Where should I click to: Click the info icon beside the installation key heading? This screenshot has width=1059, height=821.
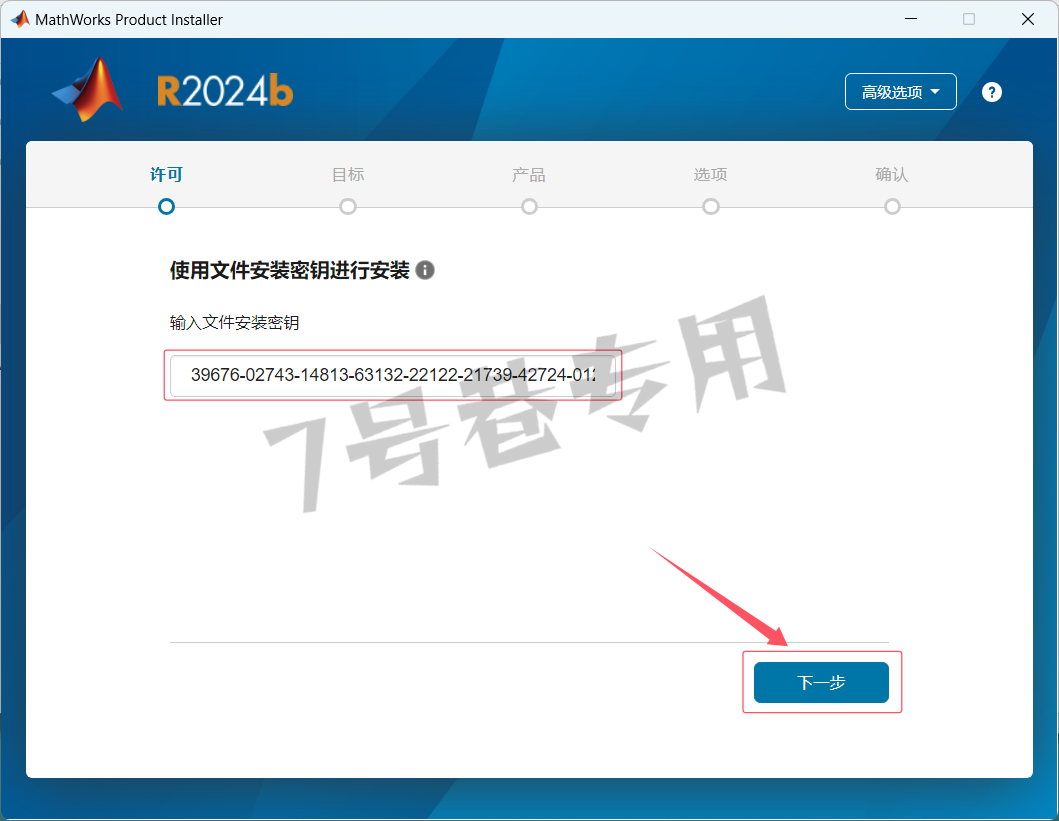pos(425,270)
